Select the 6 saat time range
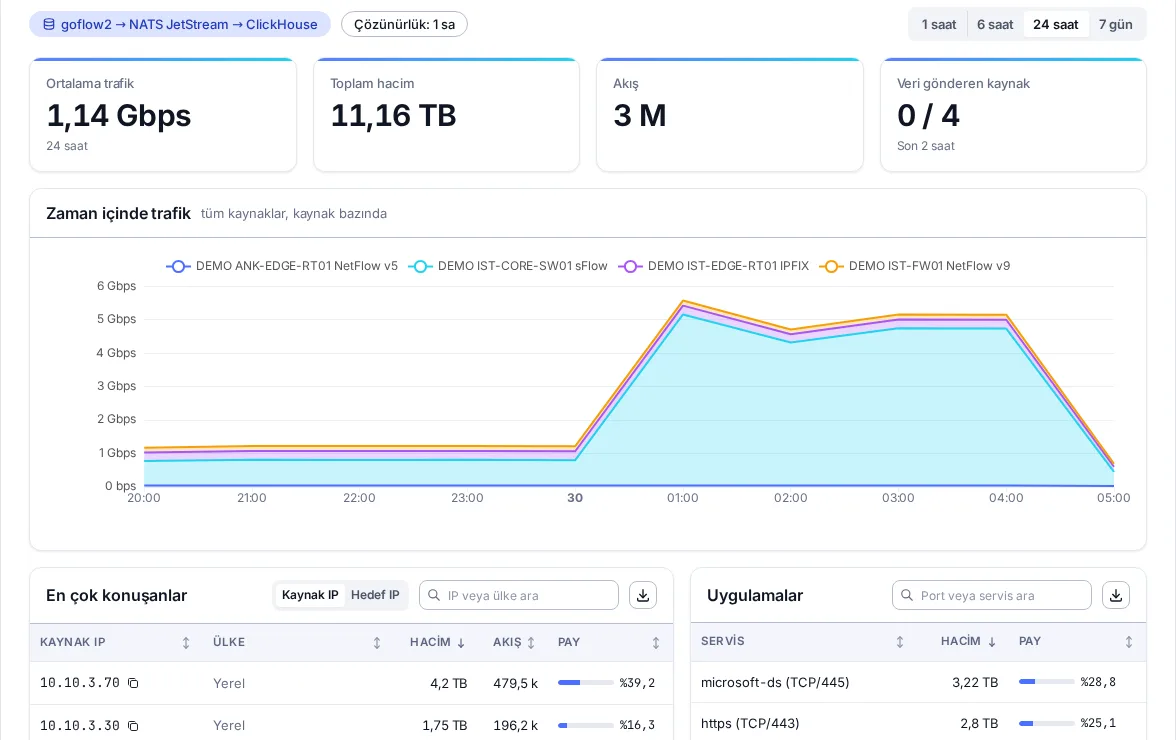 coord(995,25)
